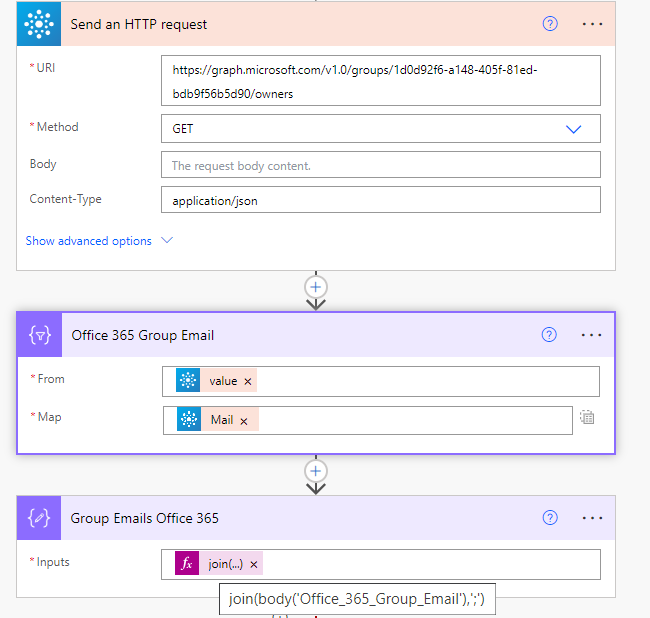This screenshot has height=618, width=650.
Task: Click the Office 365 Group Email Select icon
Action: coord(40,335)
